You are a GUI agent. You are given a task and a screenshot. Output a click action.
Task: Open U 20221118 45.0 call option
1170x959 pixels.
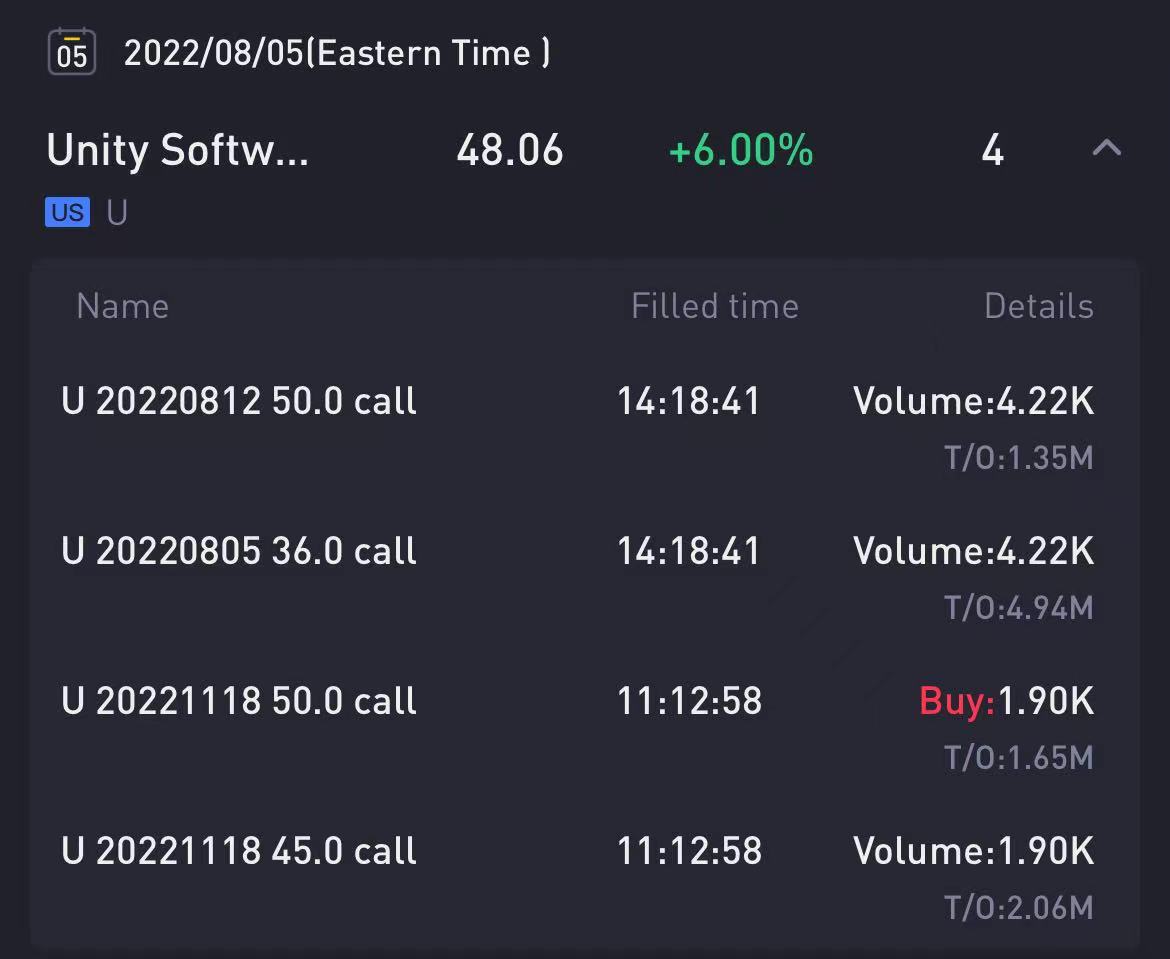239,851
